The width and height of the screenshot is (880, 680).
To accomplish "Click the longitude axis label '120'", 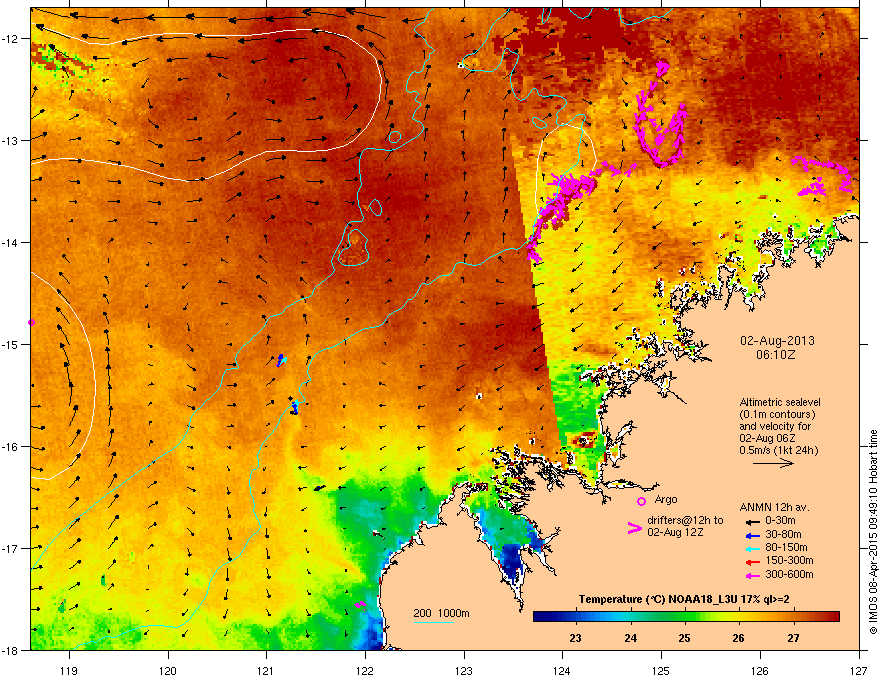I will tap(168, 671).
